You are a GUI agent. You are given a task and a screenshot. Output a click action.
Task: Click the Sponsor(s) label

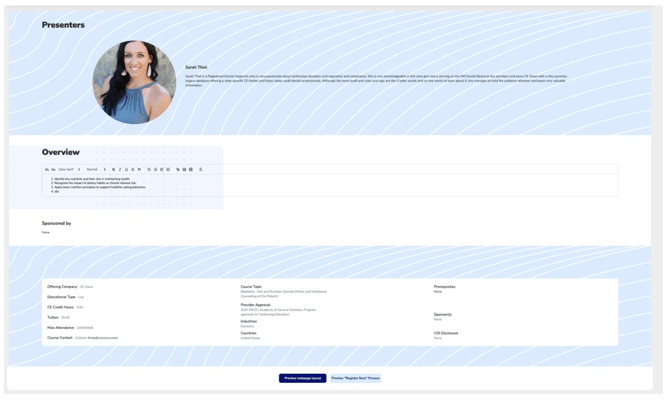(x=443, y=315)
